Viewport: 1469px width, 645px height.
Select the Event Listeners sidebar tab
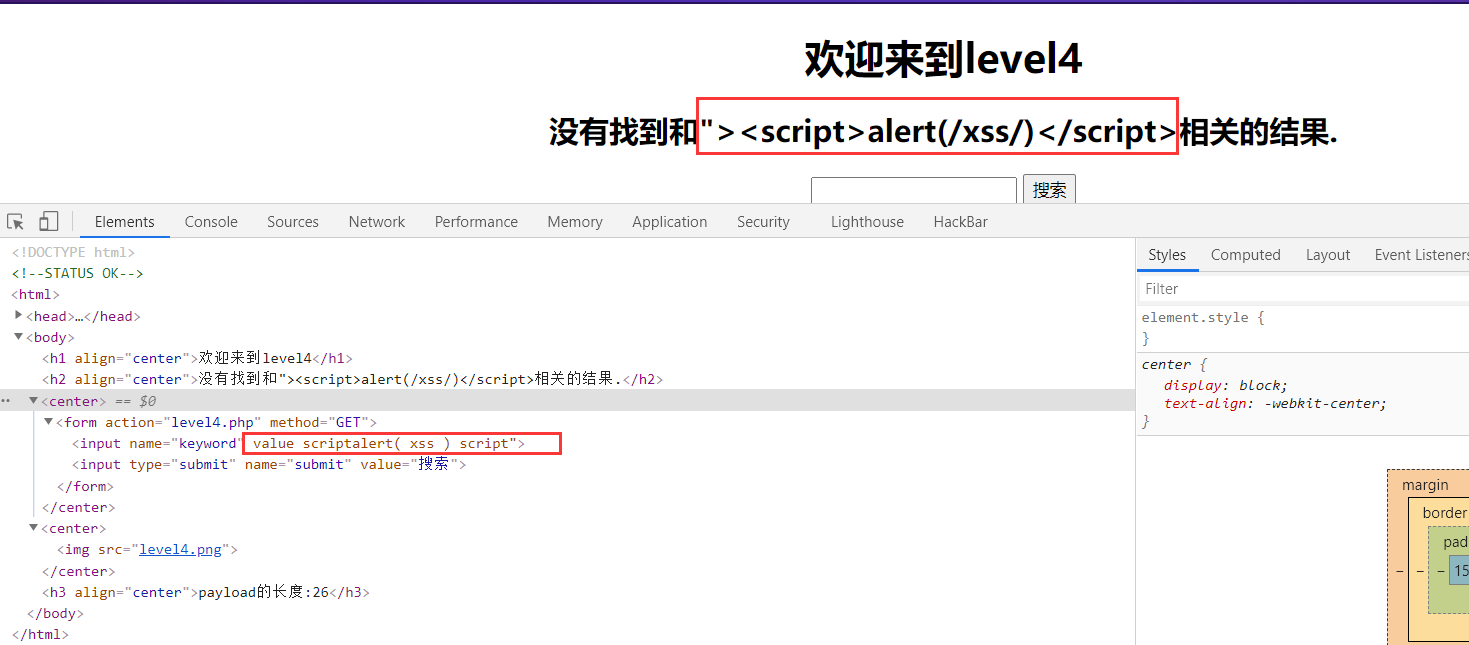click(1421, 255)
